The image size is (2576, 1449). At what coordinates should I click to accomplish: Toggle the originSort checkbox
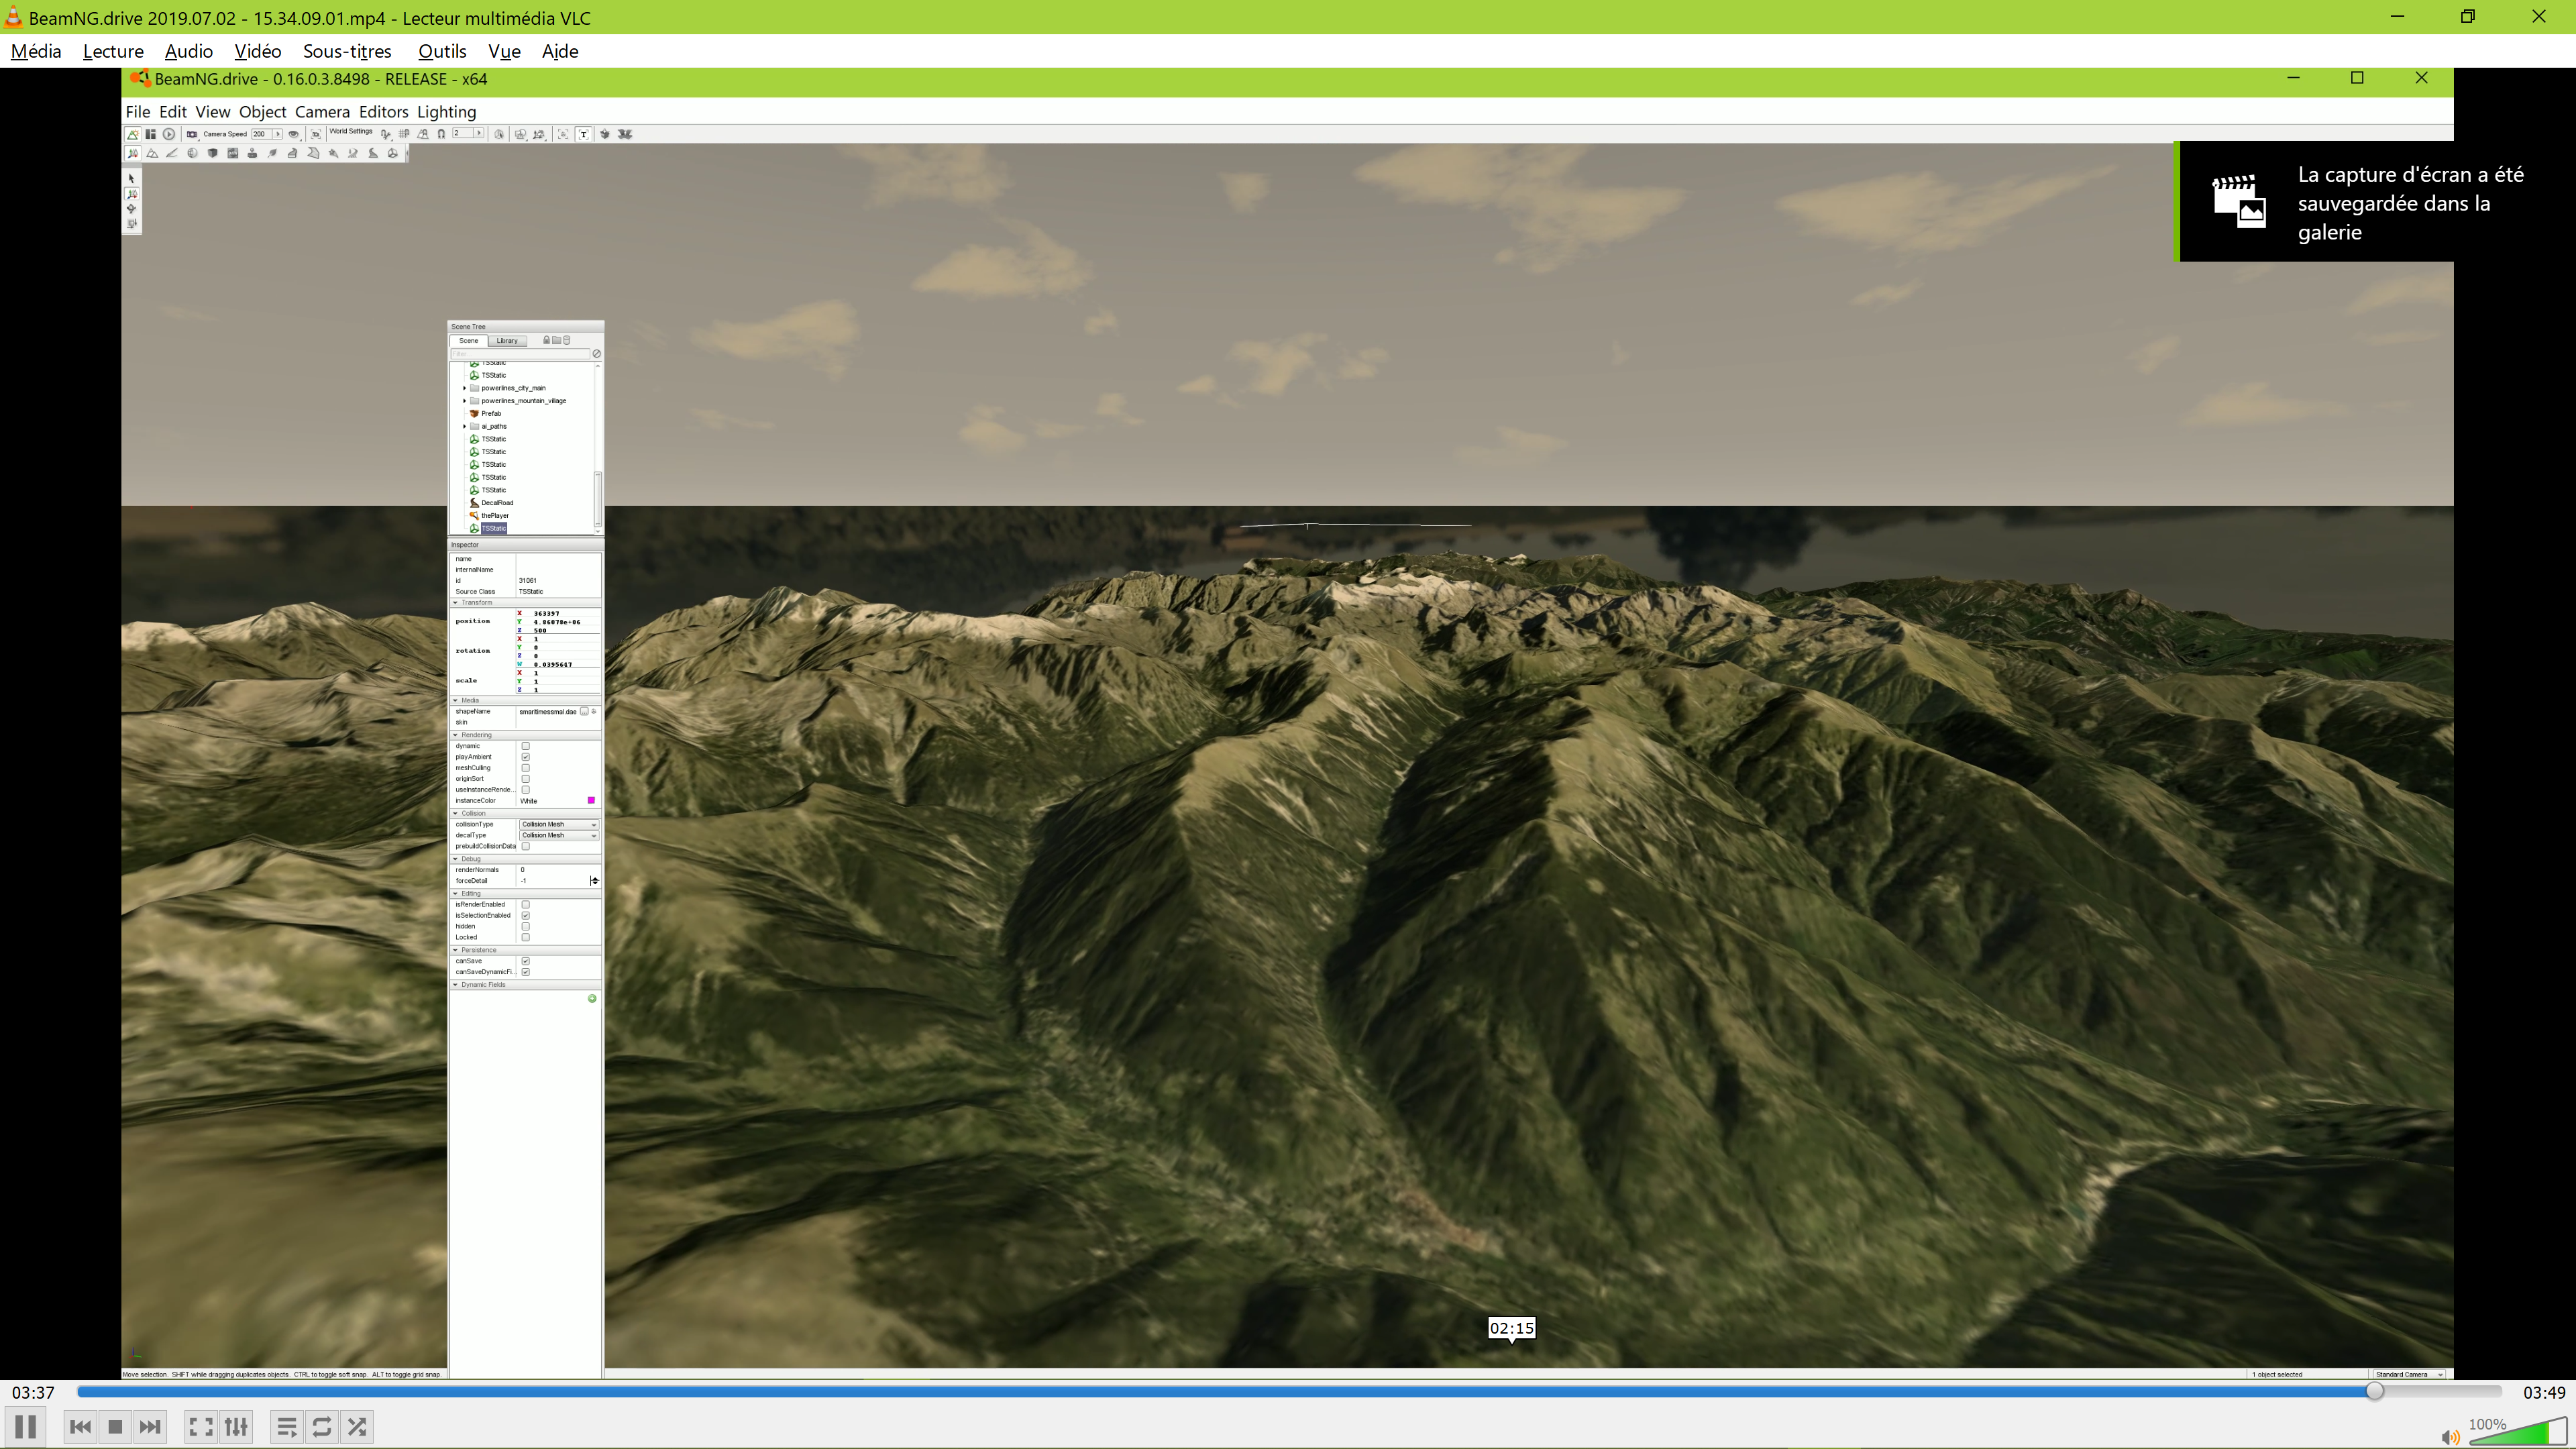[525, 779]
